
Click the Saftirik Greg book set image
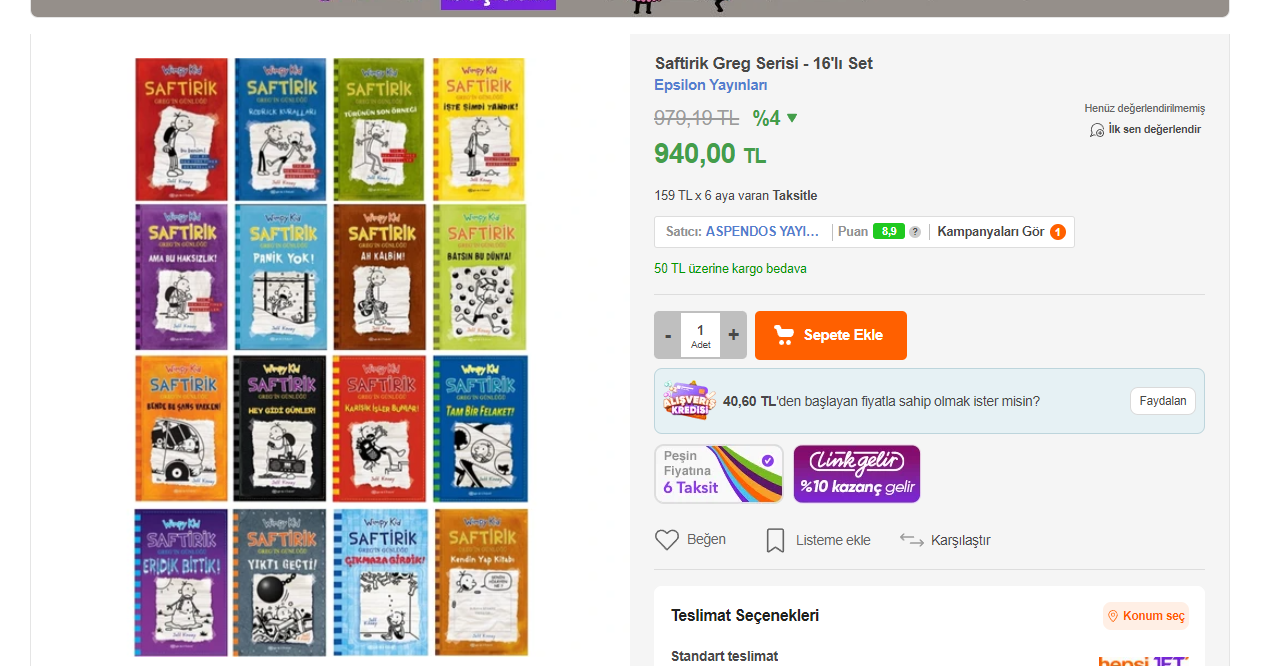(331, 356)
